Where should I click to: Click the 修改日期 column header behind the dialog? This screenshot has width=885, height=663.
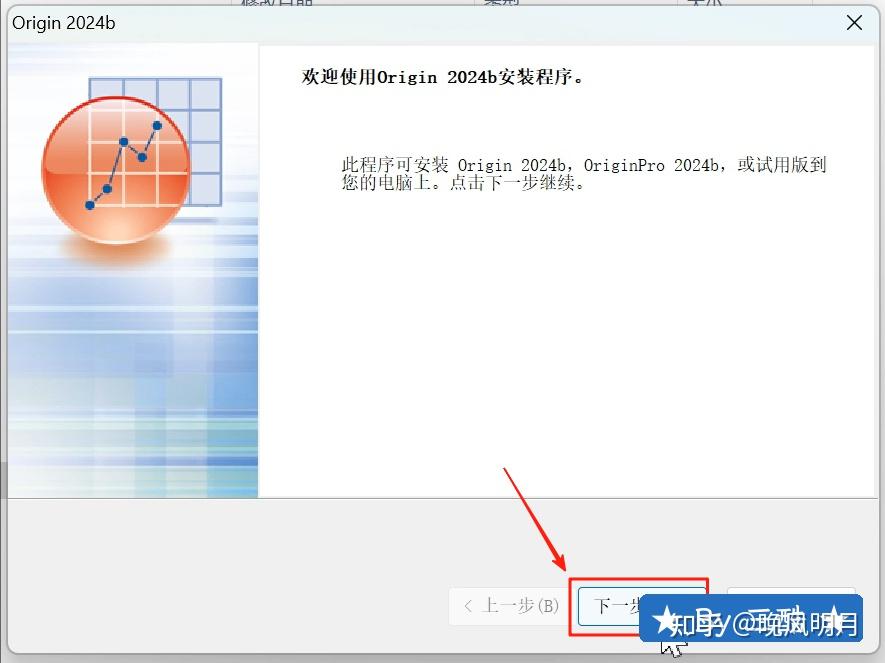272,4
